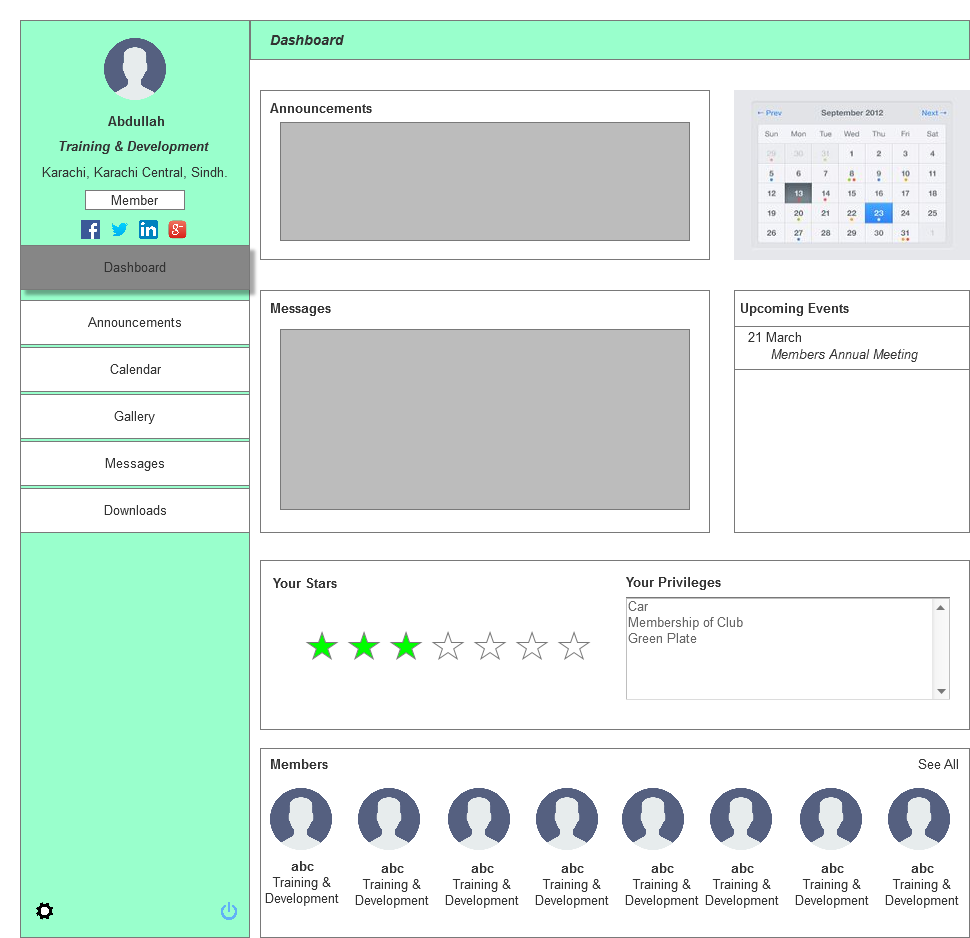
Task: Select Membership of Club privilege
Action: [685, 623]
